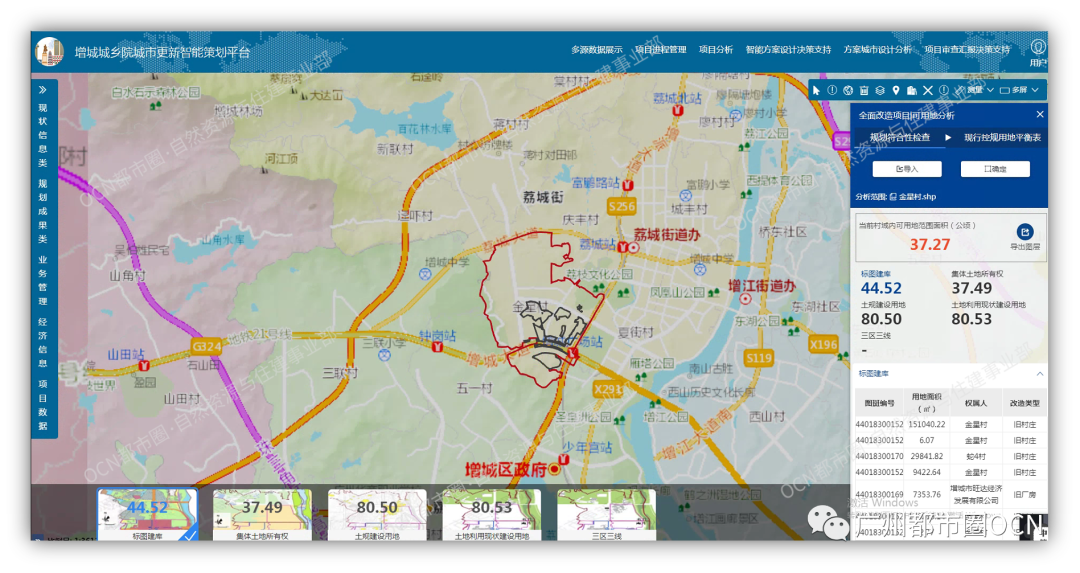The width and height of the screenshot is (1080, 573).
Task: Click the first info circle icon in toolbar
Action: (x=832, y=90)
